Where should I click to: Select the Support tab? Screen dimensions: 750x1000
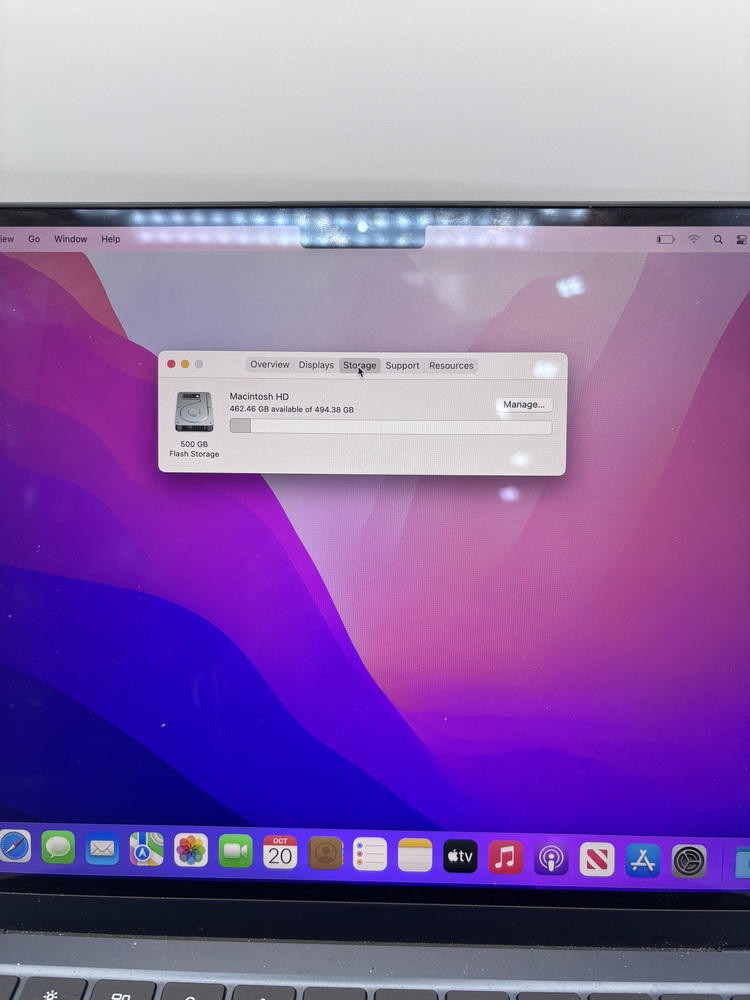(402, 366)
